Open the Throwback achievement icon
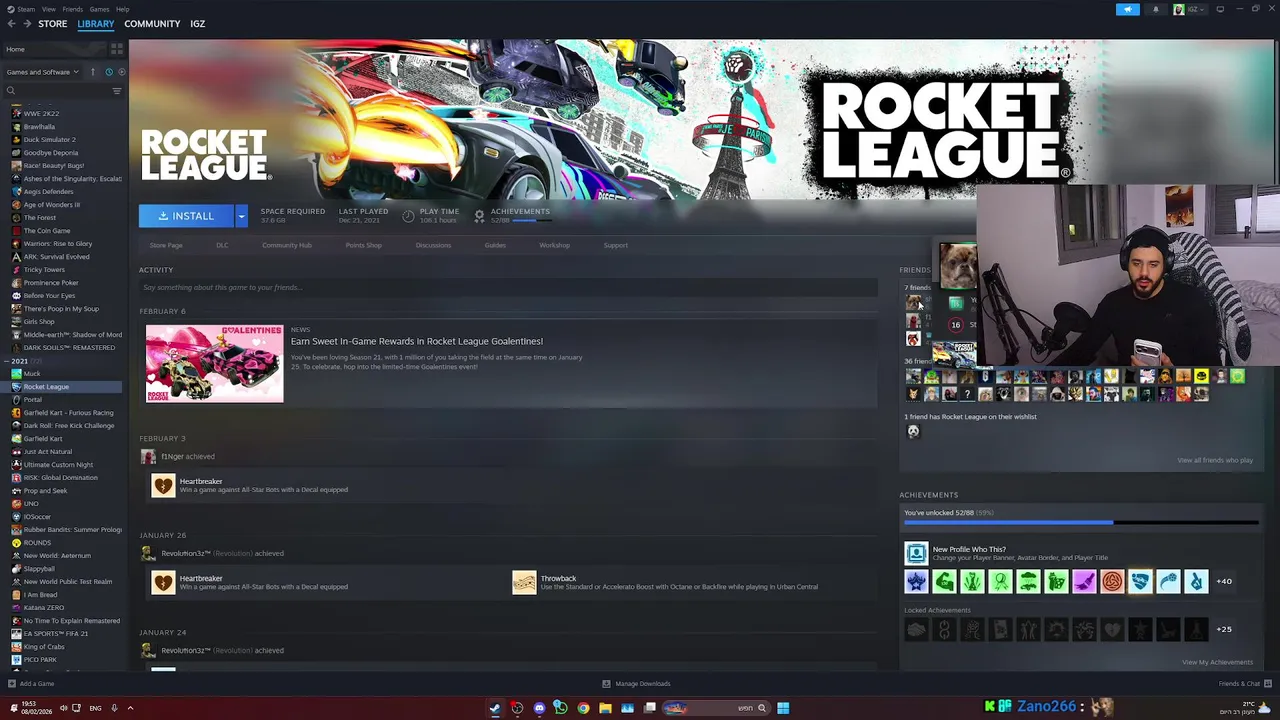1280x720 pixels. point(524,582)
